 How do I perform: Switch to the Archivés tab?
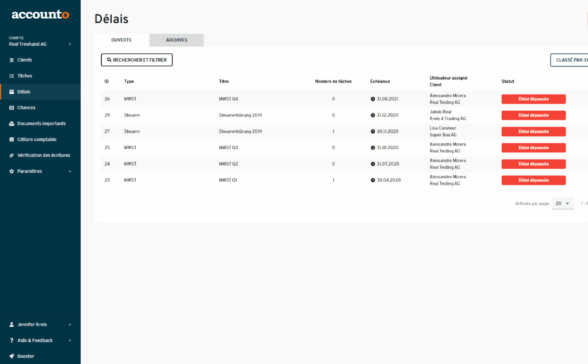177,40
